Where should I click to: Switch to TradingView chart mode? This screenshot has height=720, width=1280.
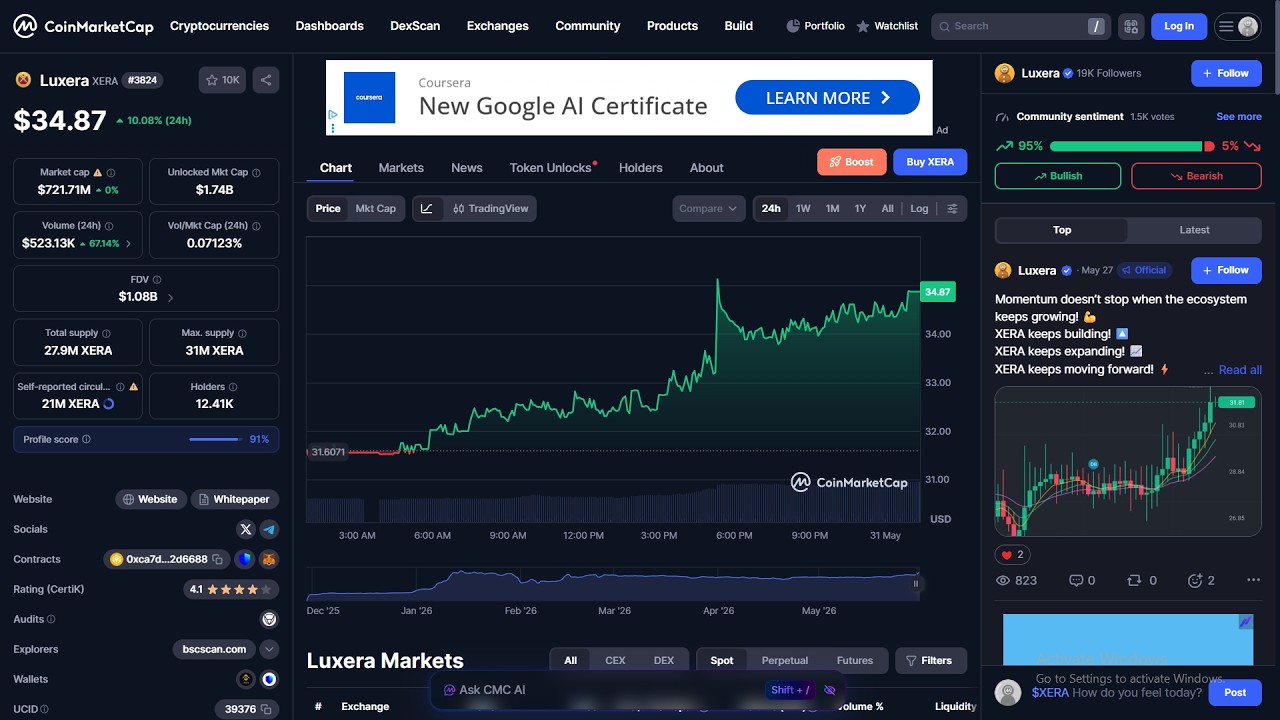point(490,209)
